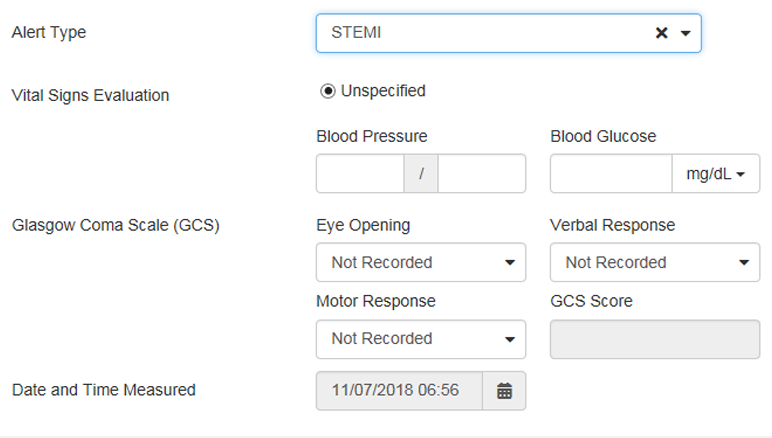Screen dimensions: 772x438
Task: Click the Alert Type label
Action: click(49, 32)
